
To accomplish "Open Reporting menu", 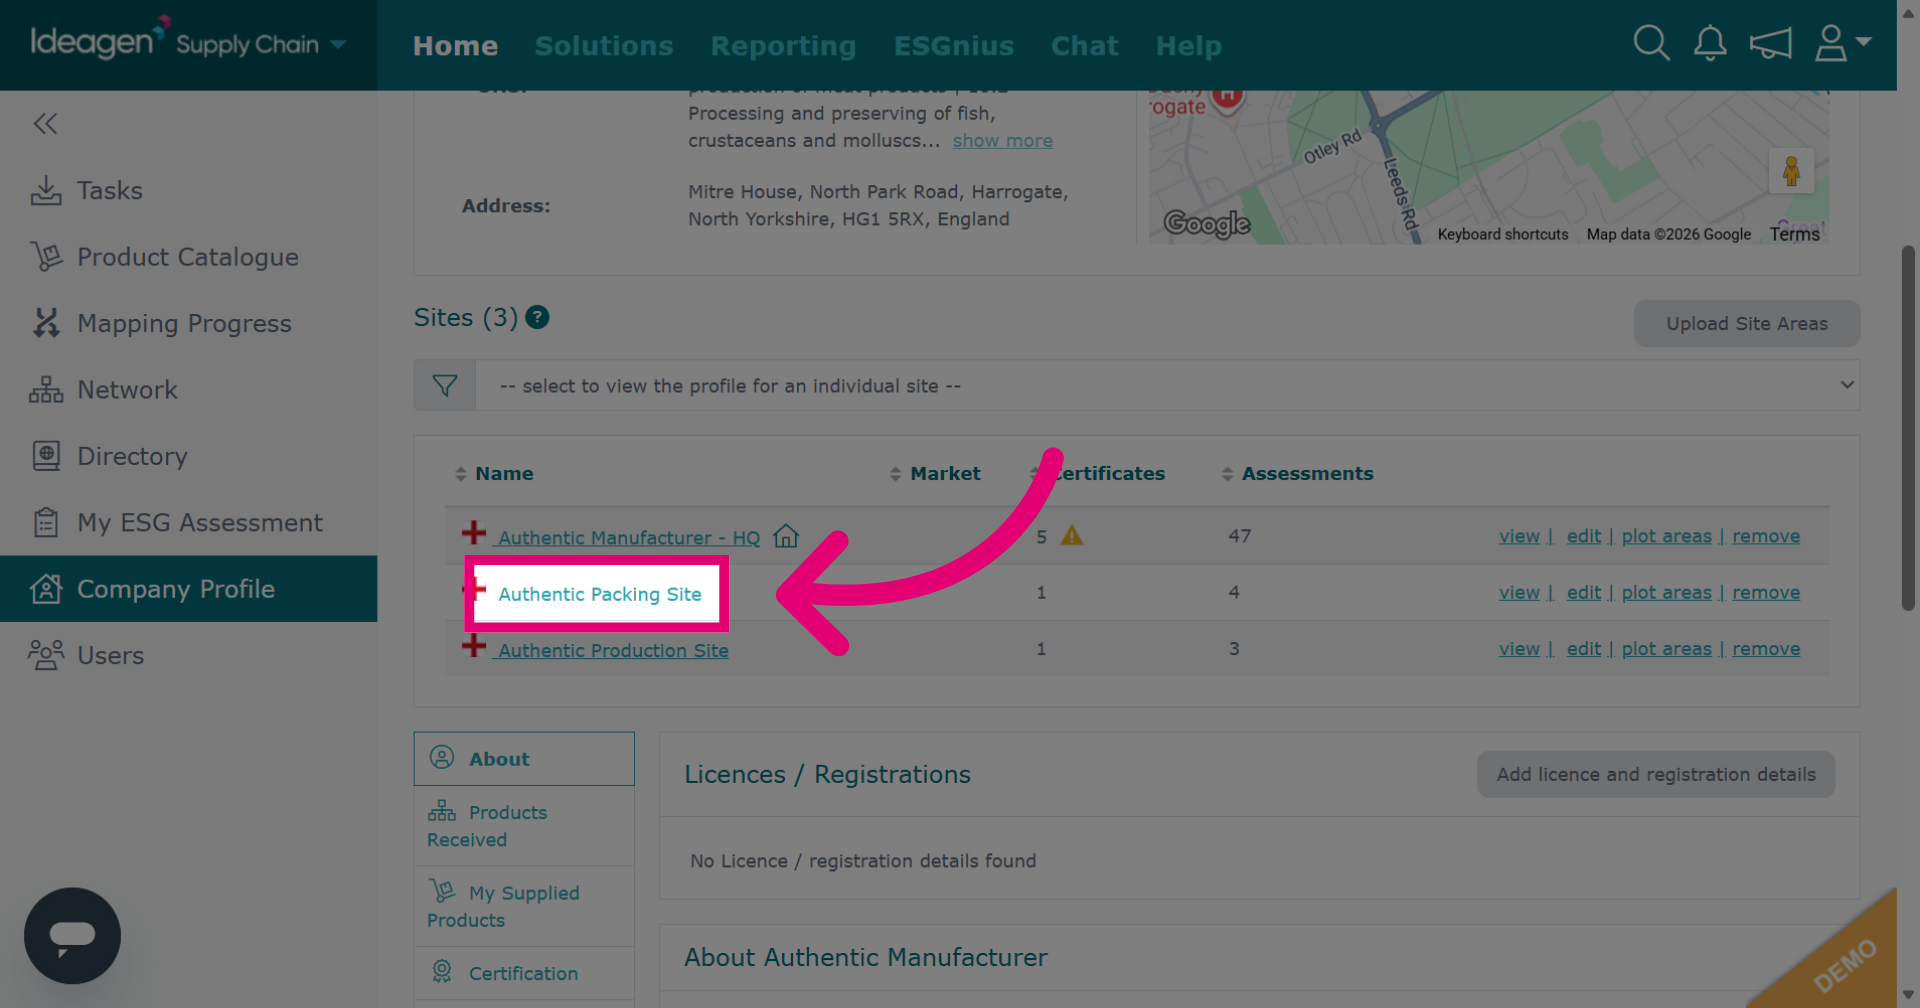I will [783, 46].
